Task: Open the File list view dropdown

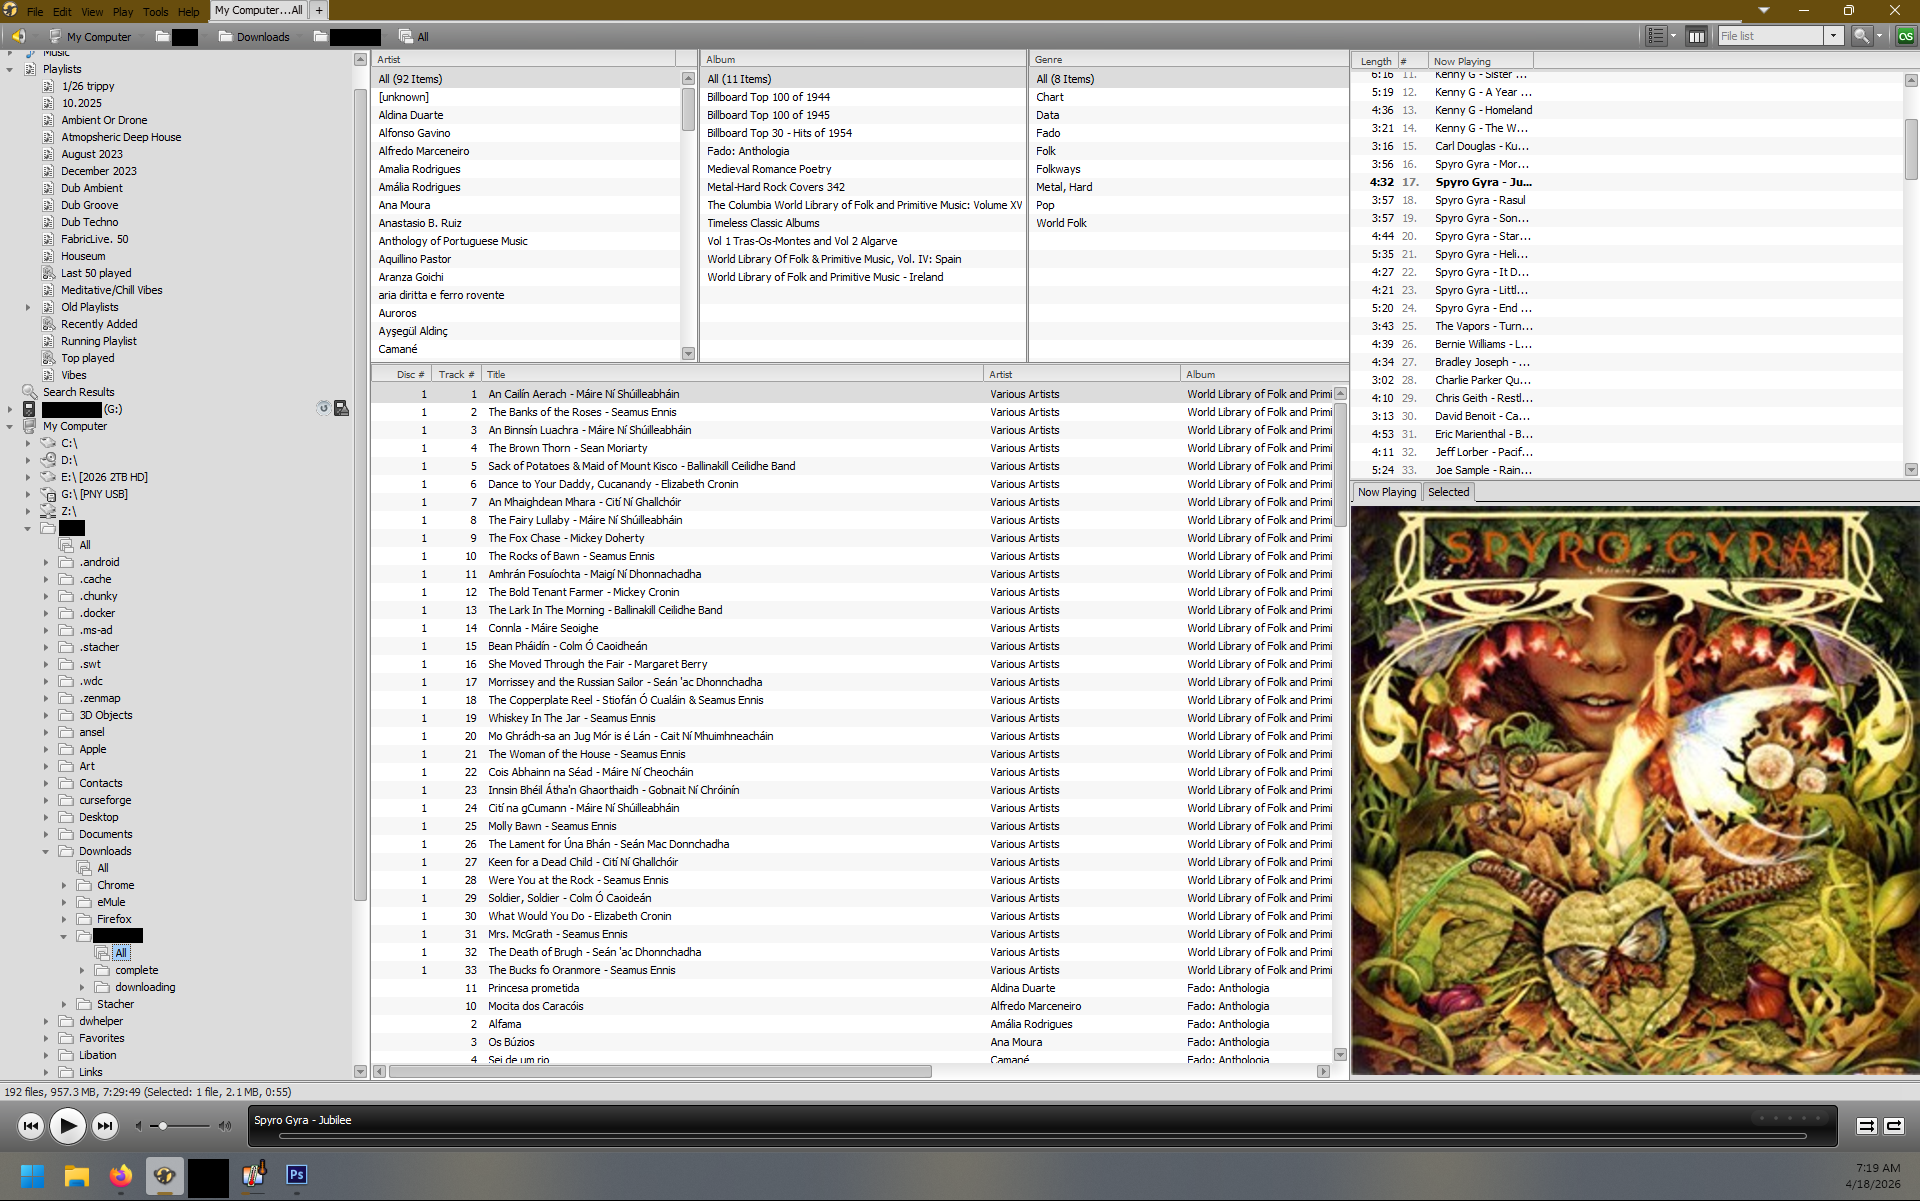Action: point(1833,36)
